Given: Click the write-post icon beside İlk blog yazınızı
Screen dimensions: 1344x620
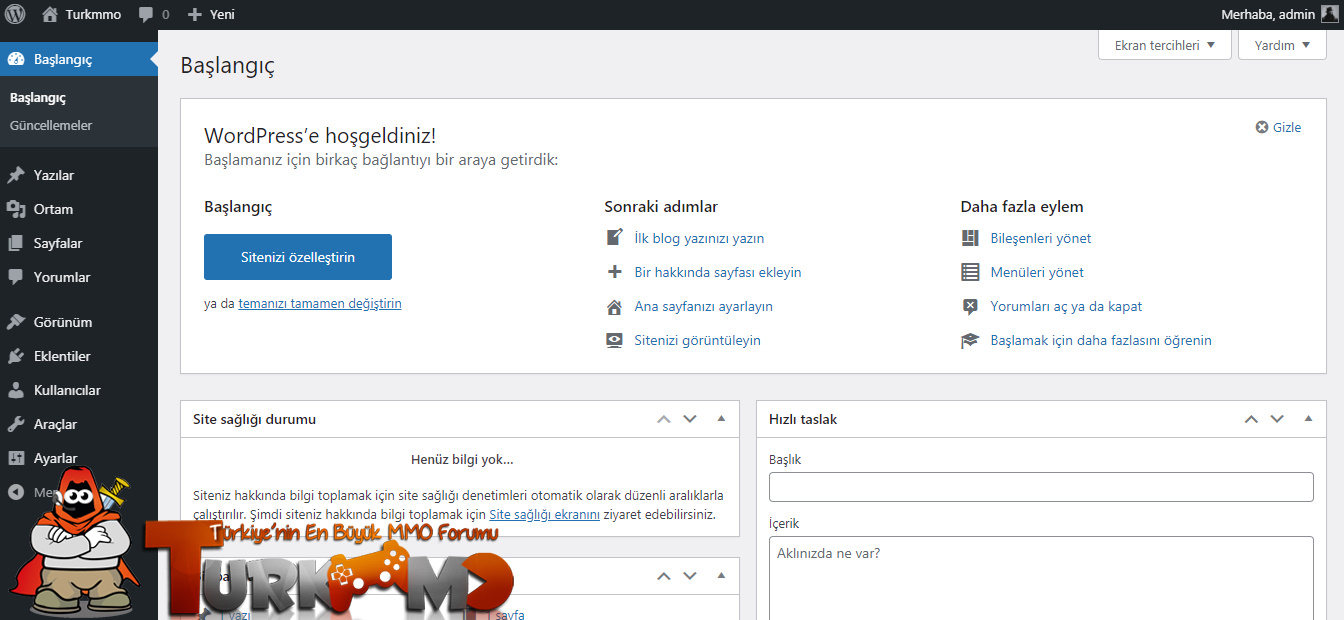Looking at the screenshot, I should (x=615, y=238).
